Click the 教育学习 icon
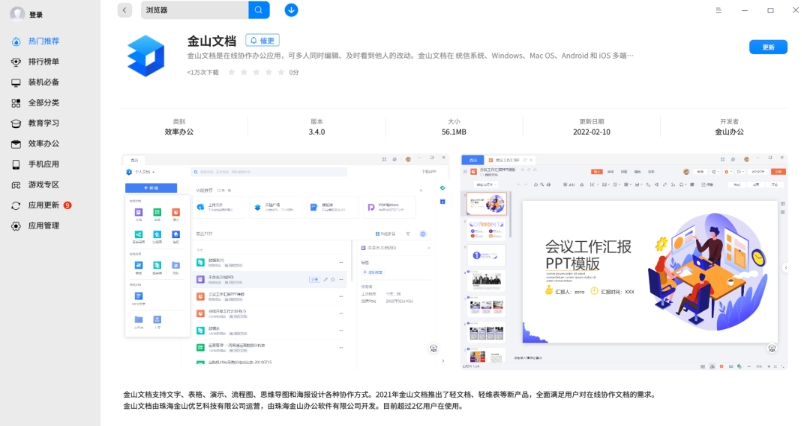Viewport: 802px width, 426px height. pyautogui.click(x=16, y=123)
